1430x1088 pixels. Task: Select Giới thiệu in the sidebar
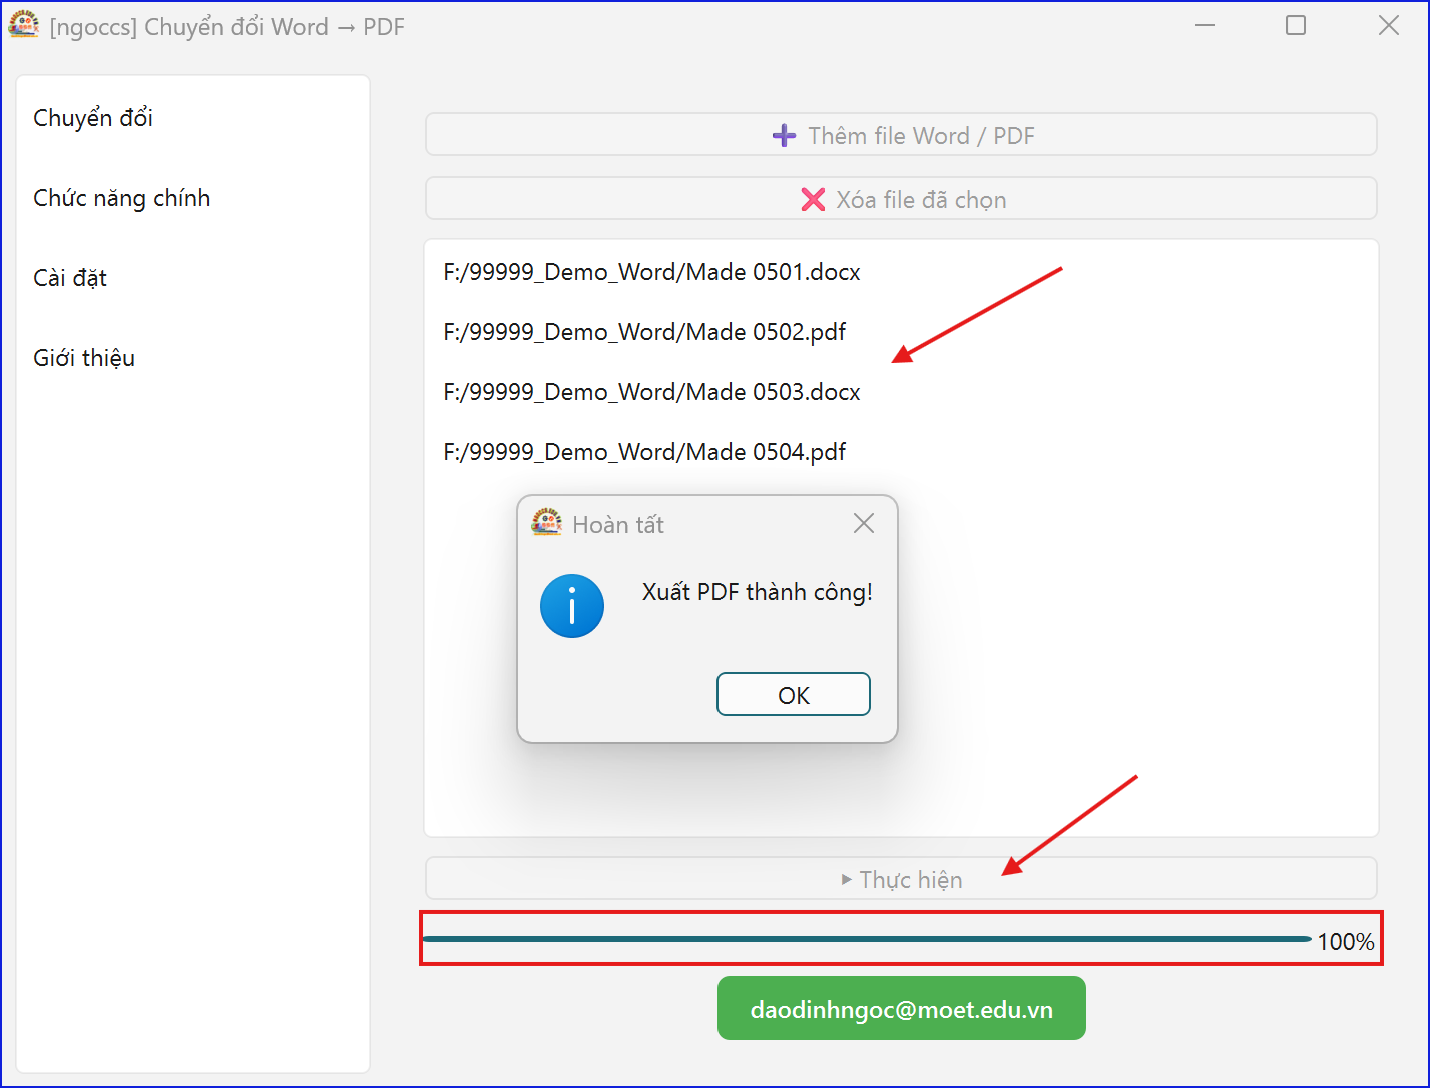[84, 358]
